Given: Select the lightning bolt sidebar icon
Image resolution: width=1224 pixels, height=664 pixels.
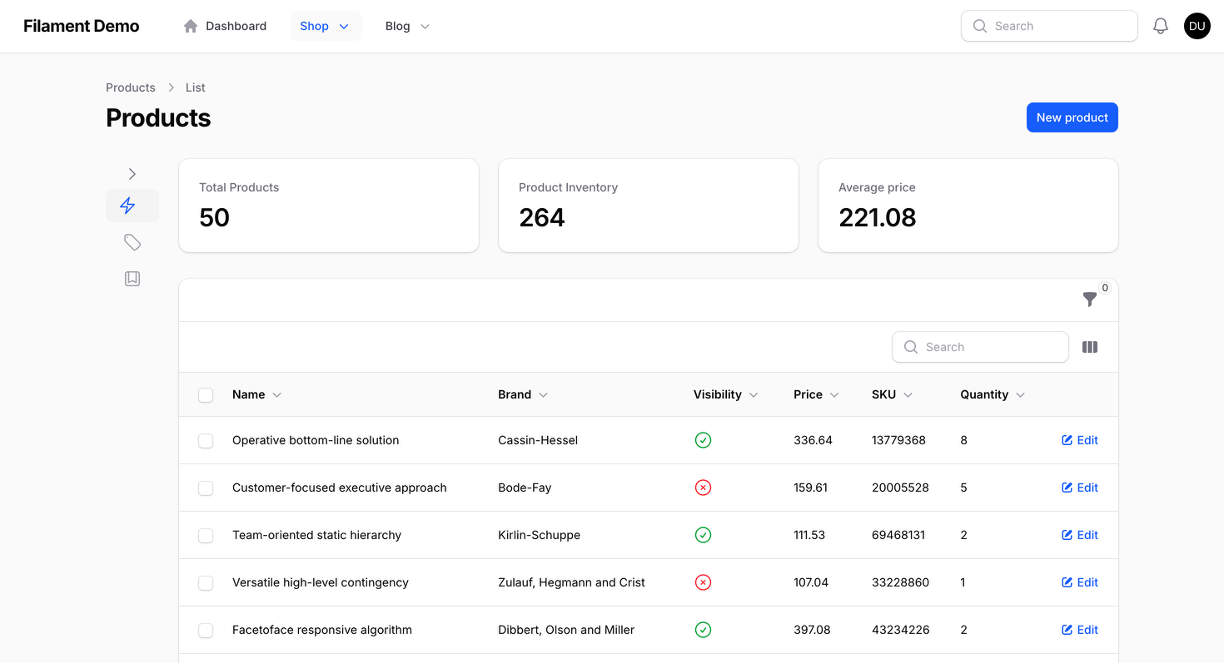Looking at the screenshot, I should pos(131,205).
